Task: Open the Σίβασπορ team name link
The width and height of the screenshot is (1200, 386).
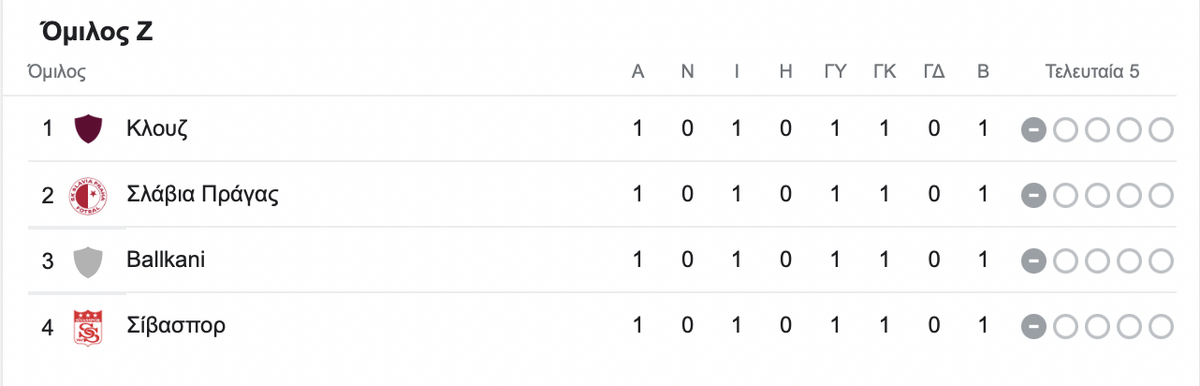Action: 176,327
